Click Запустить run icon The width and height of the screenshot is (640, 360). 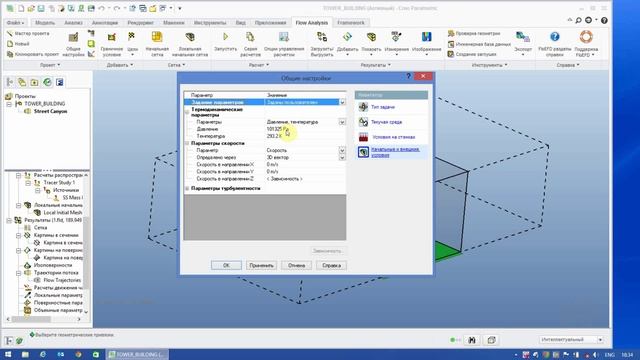point(225,42)
